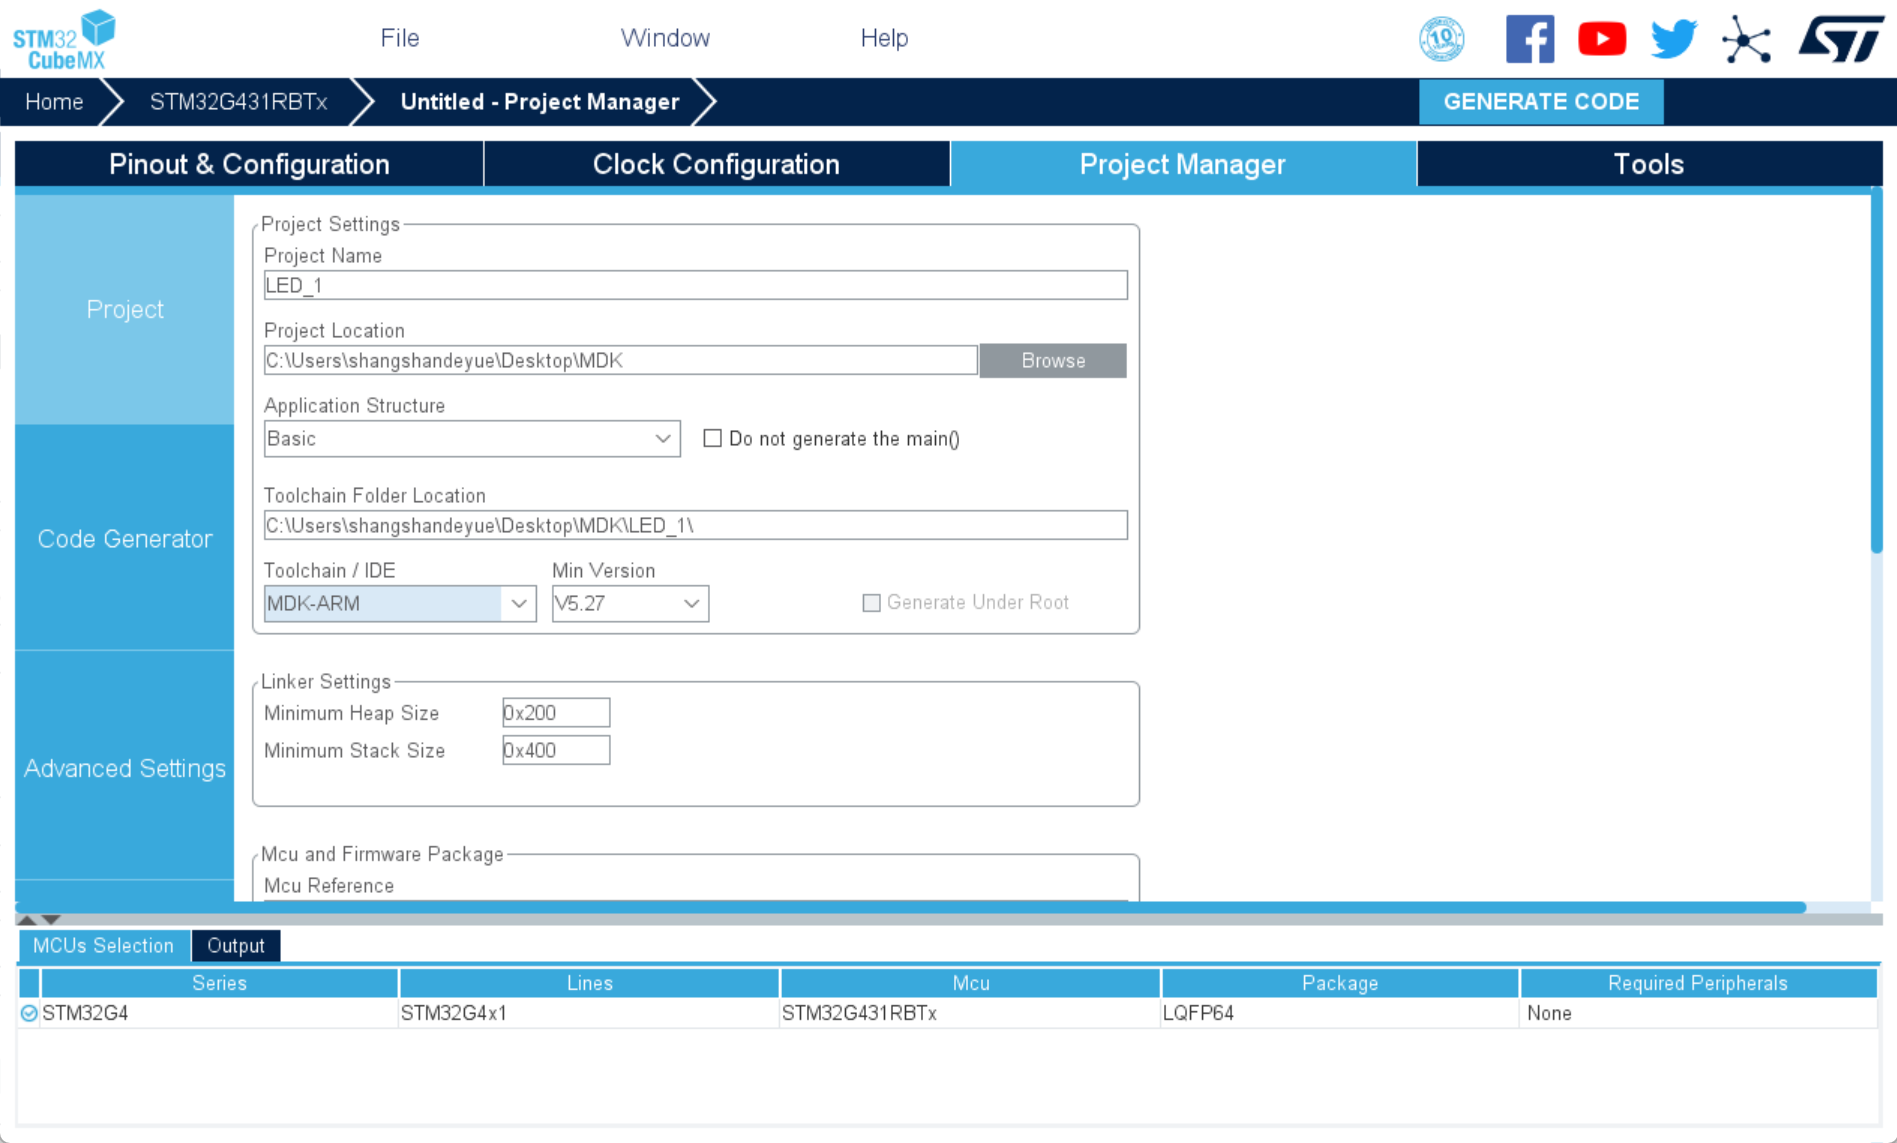Click the None required peripherals cell

tap(1698, 1013)
